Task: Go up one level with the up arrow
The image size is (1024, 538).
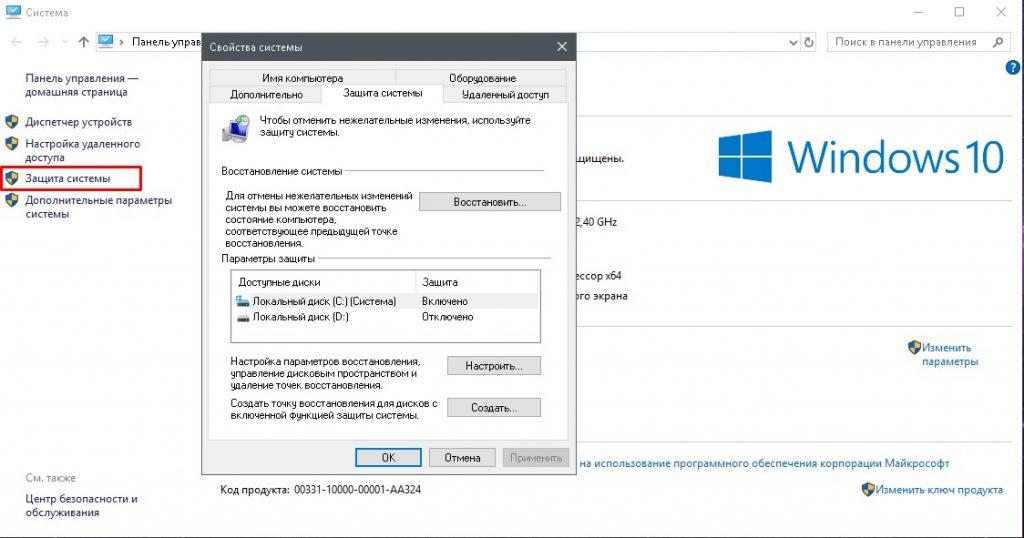Action: [x=84, y=42]
